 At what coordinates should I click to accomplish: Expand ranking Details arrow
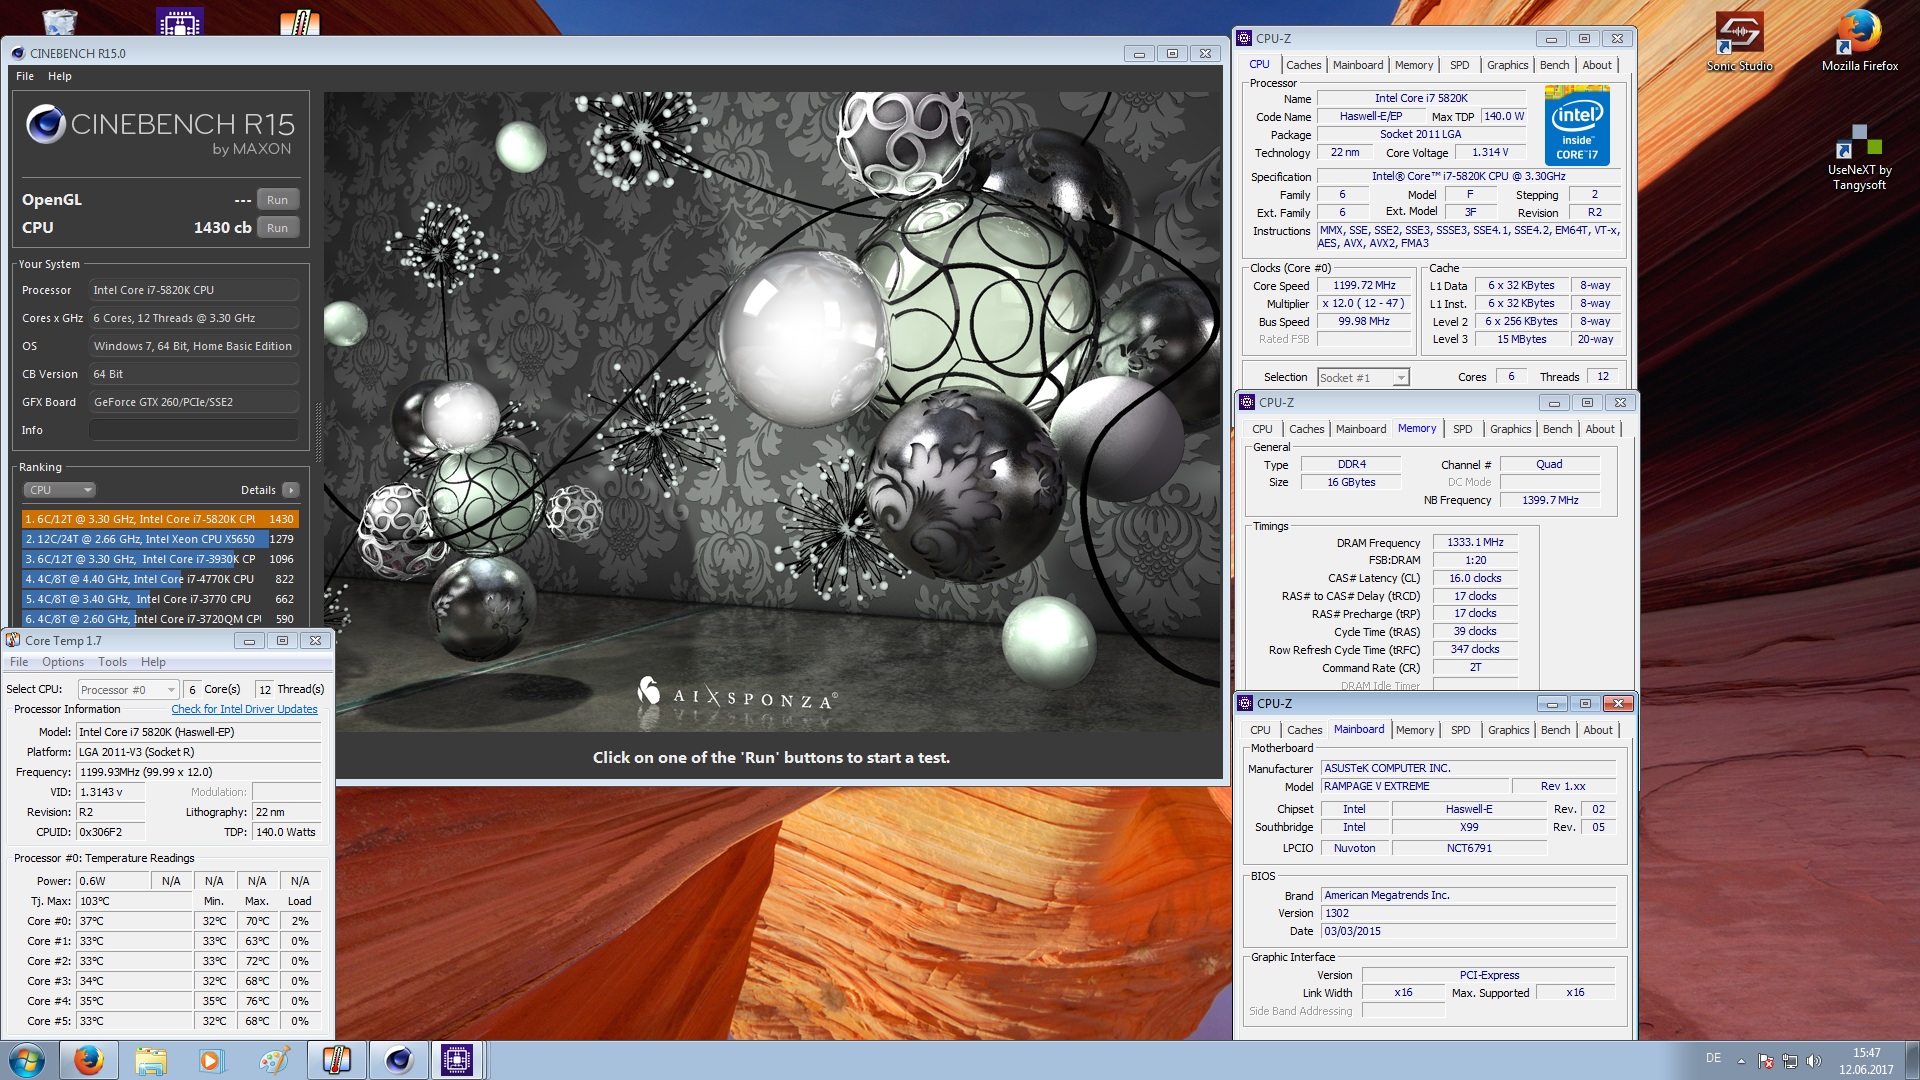[x=290, y=490]
